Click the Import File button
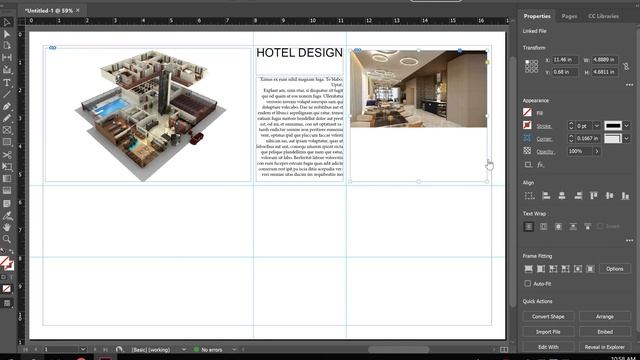The image size is (640, 360). point(548,332)
